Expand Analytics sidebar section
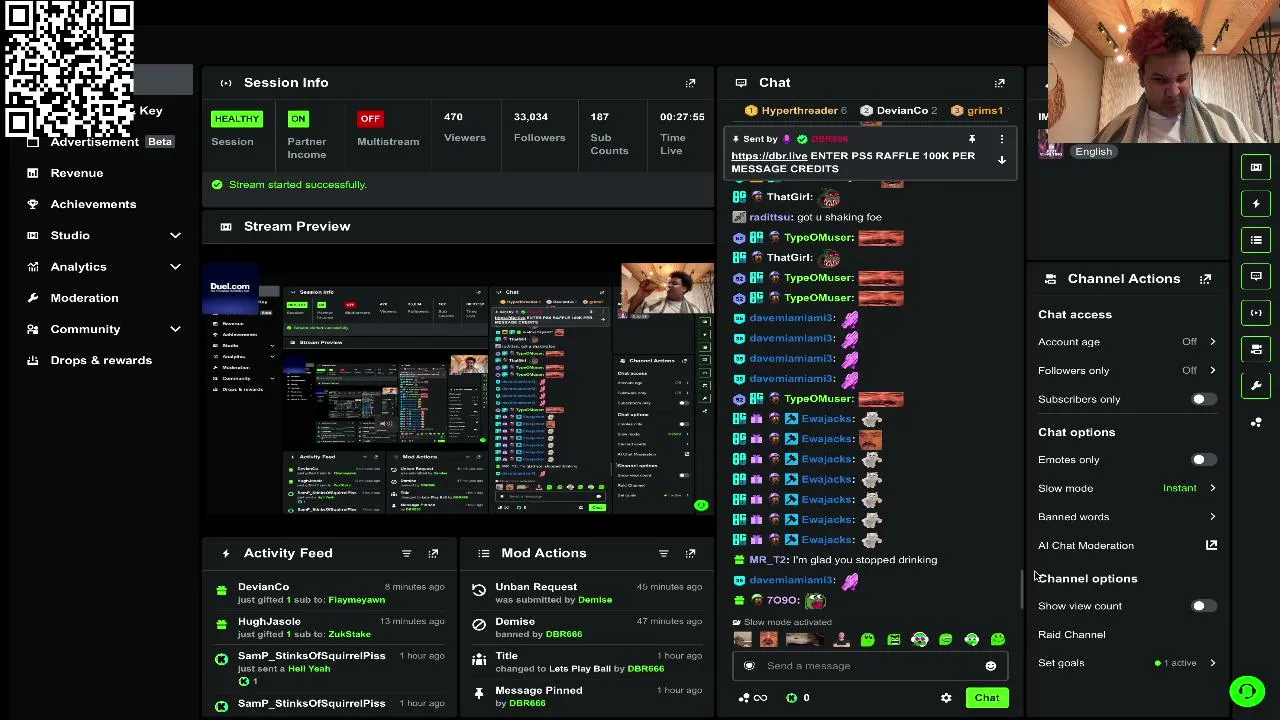This screenshot has height=720, width=1280. [x=175, y=267]
